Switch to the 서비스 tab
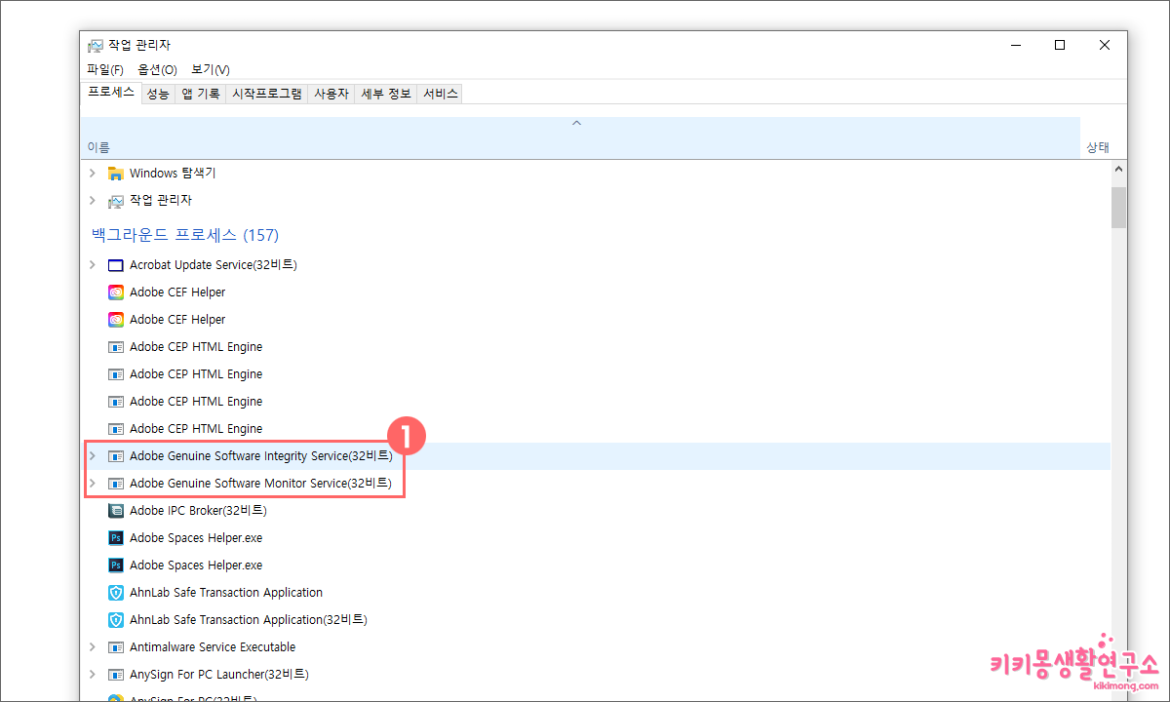1170x702 pixels. click(440, 93)
